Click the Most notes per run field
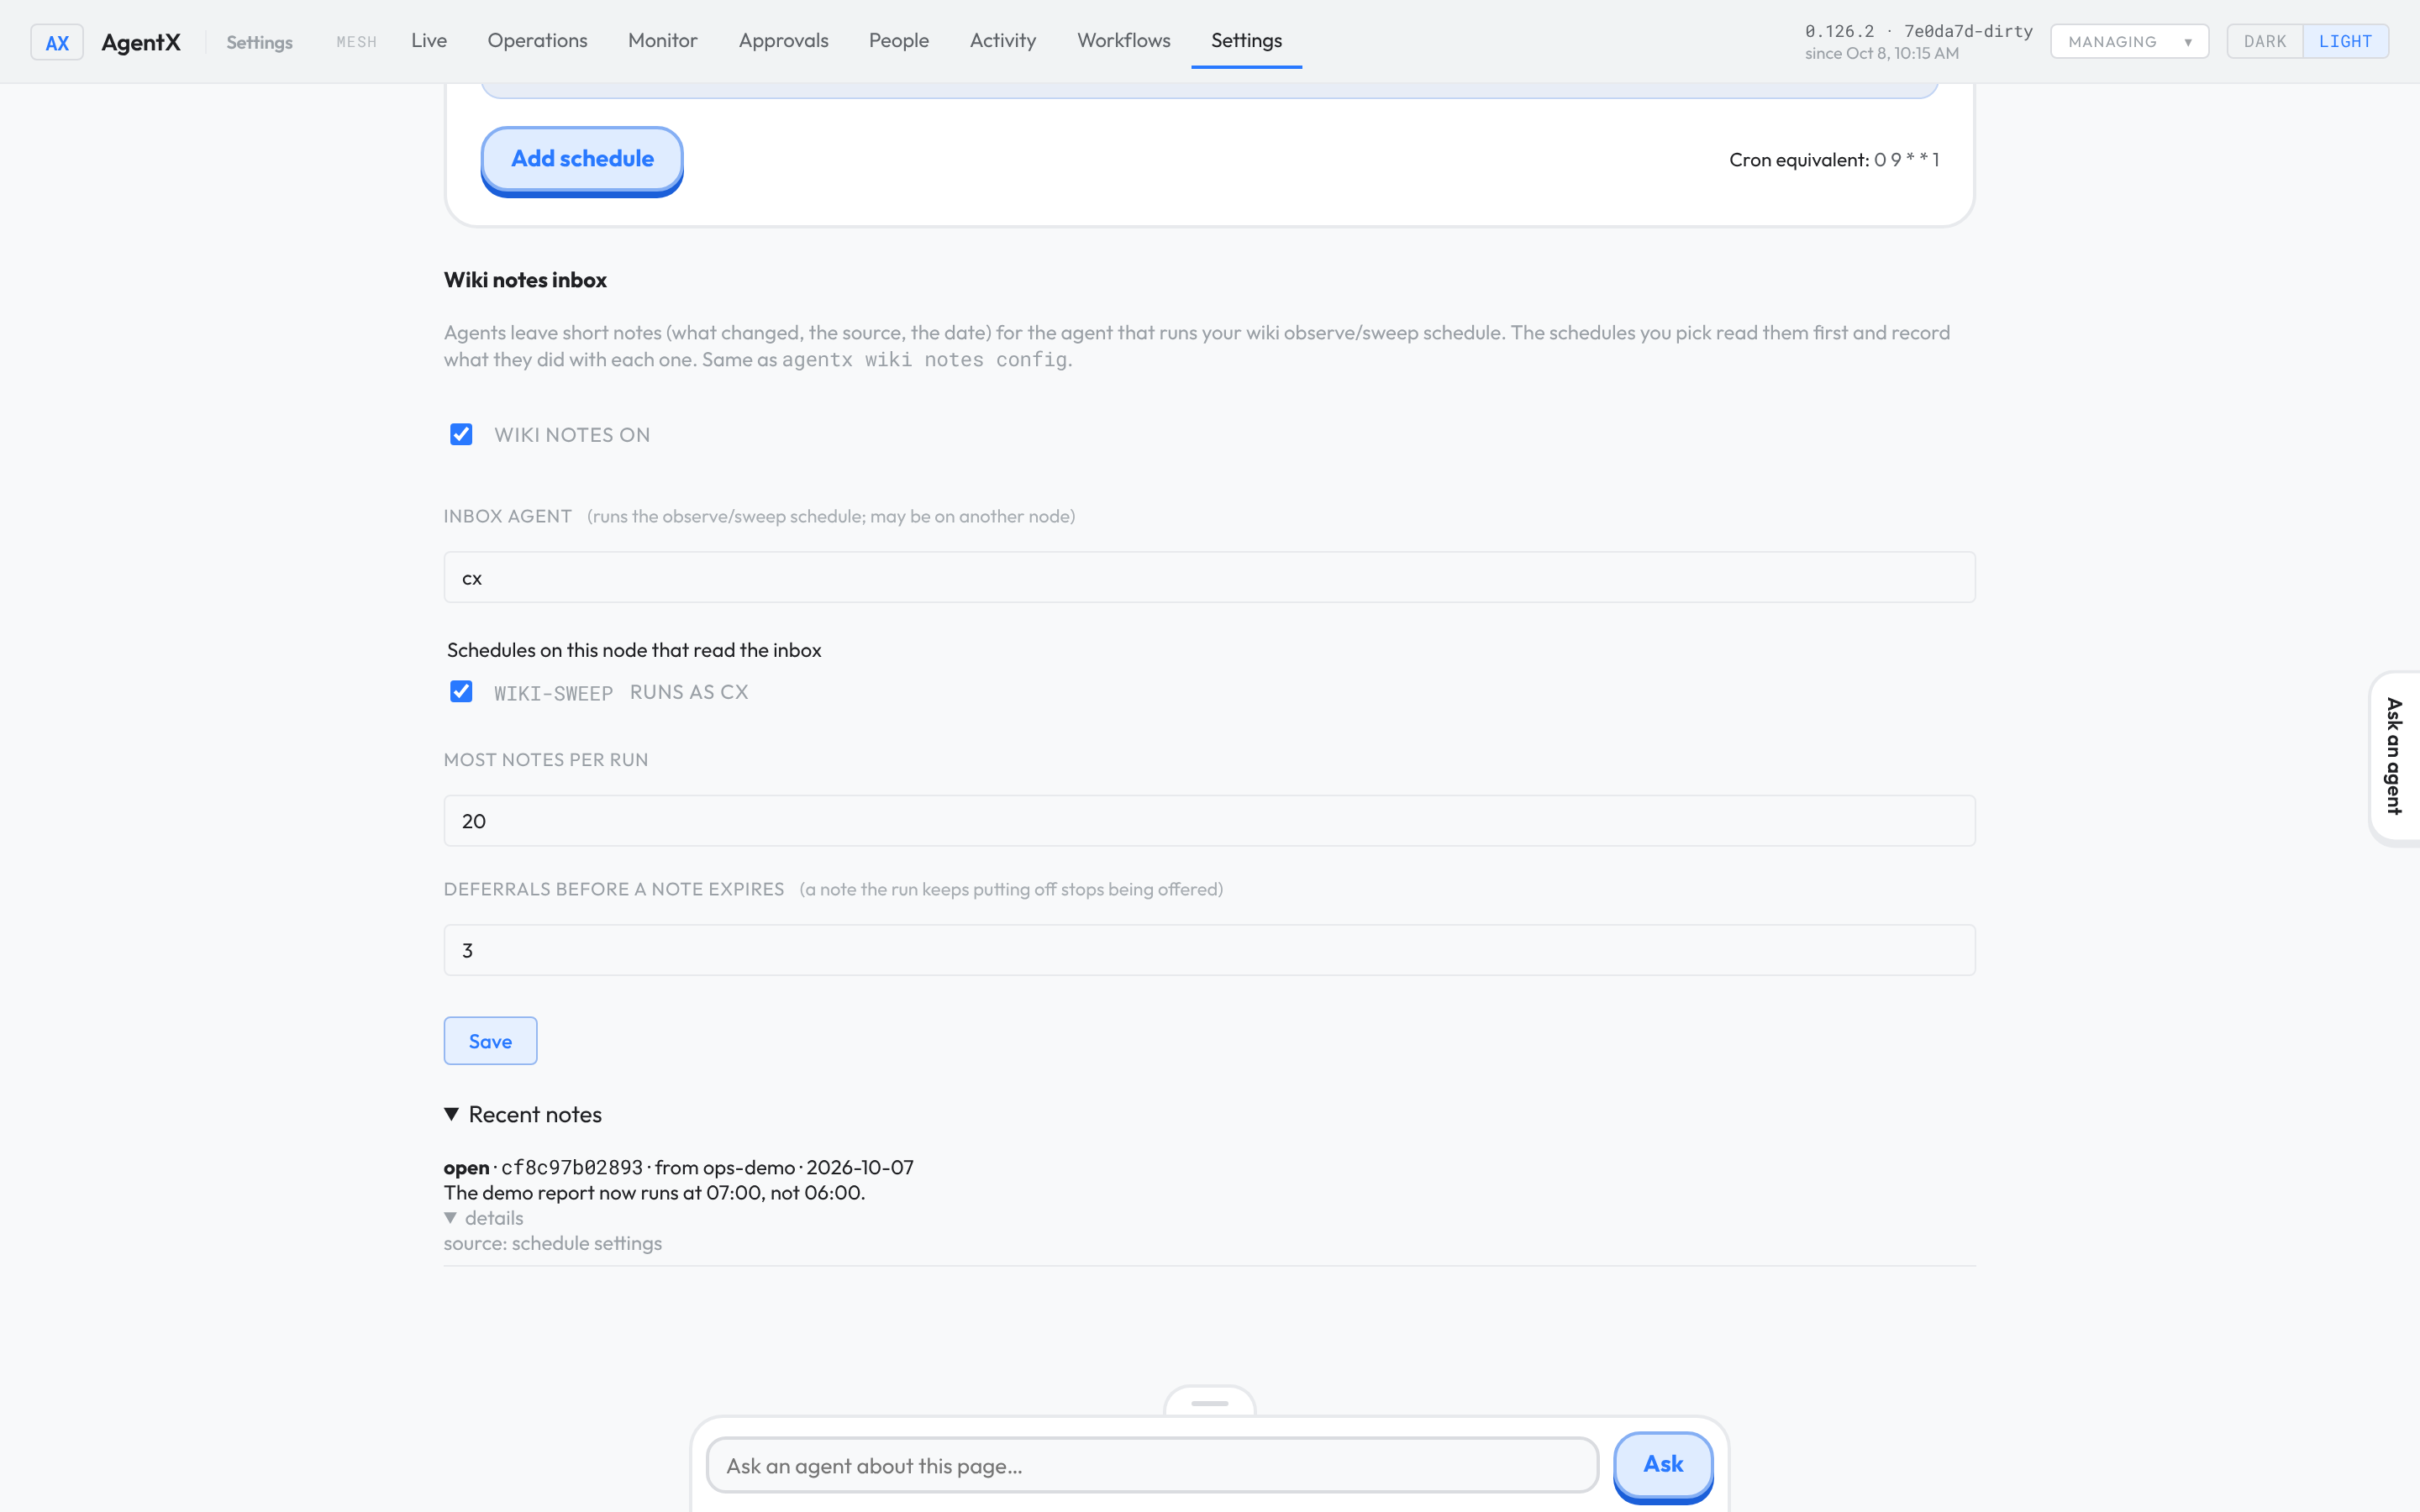The width and height of the screenshot is (2420, 1512). pyautogui.click(x=1209, y=821)
